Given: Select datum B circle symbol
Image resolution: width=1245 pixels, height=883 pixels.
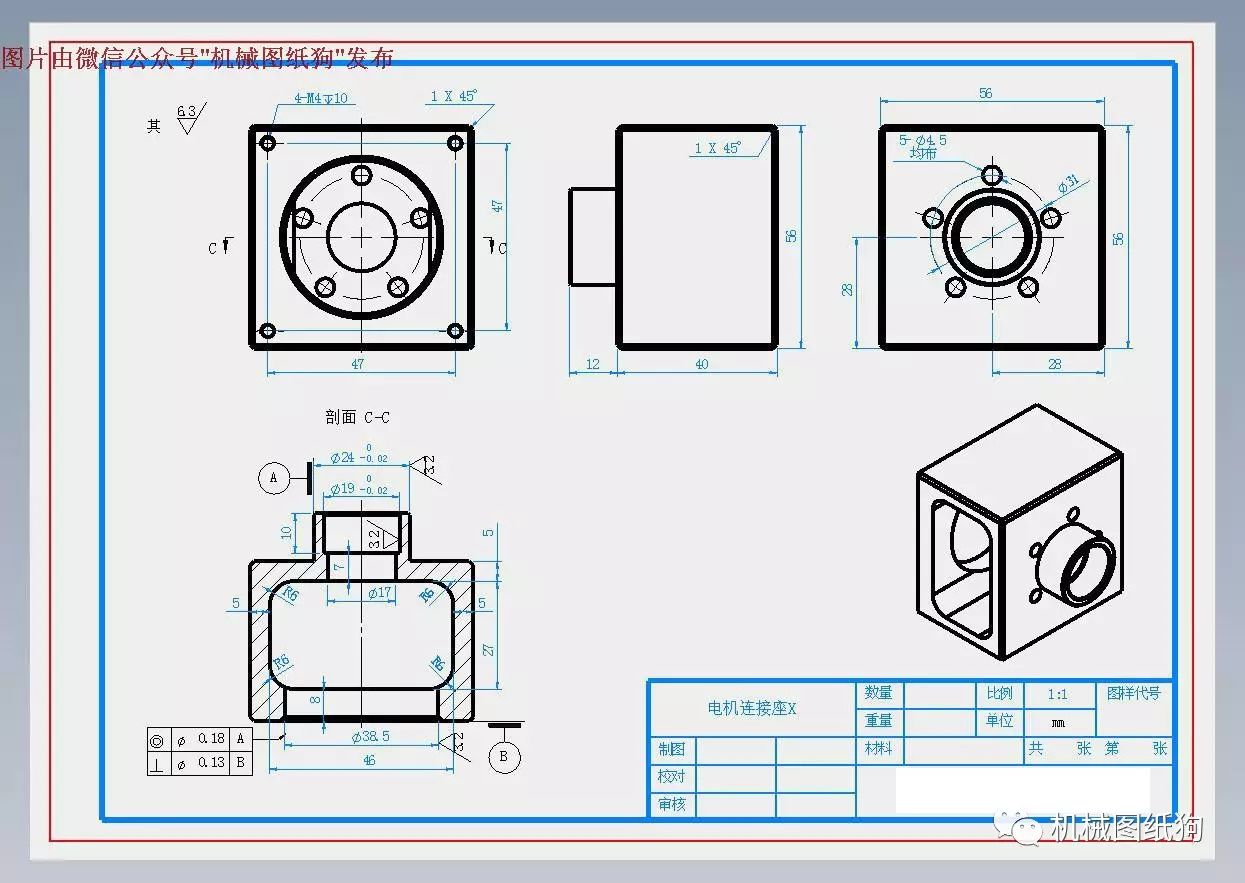Looking at the screenshot, I should coord(504,756).
